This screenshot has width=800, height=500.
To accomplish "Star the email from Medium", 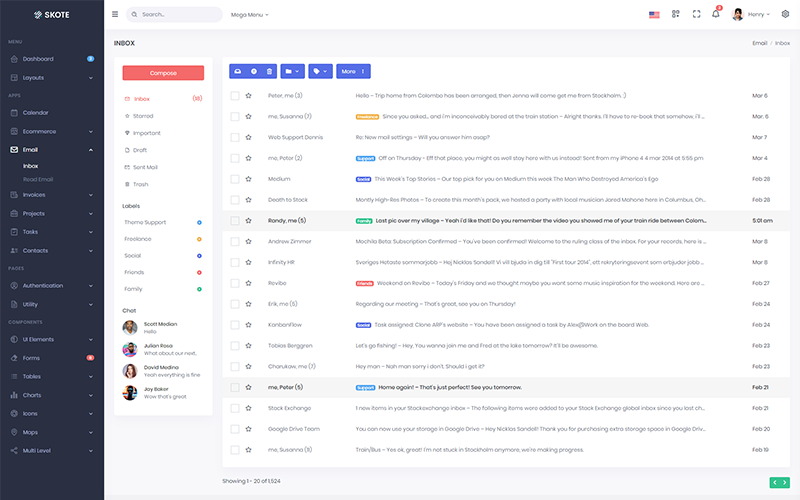I will (x=249, y=179).
